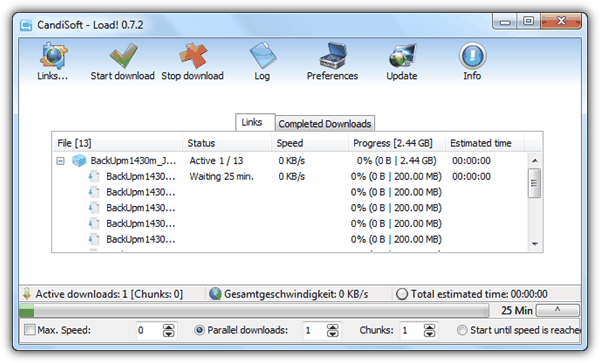Click the download arrow icon beside Active downloads

27,294
